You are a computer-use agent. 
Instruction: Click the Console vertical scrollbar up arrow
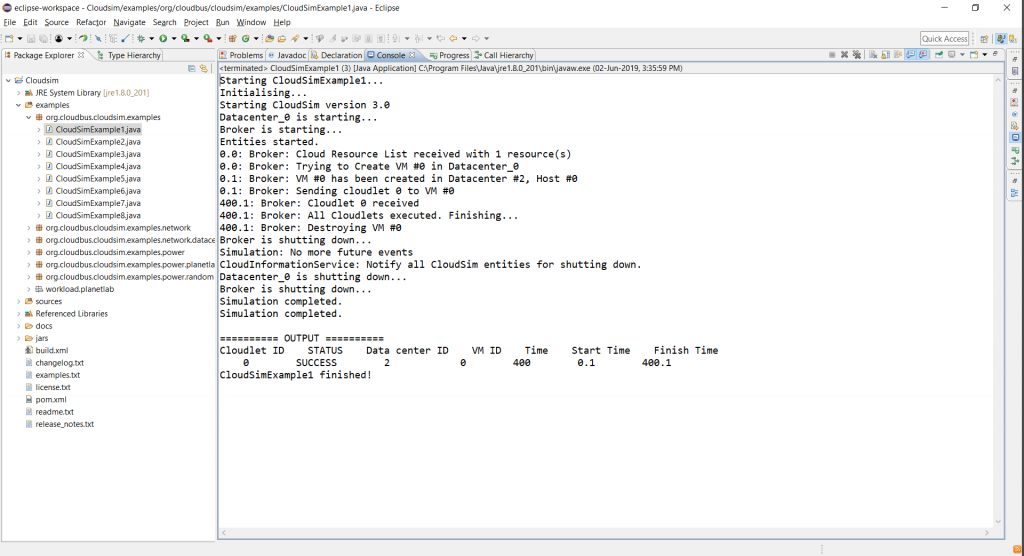tap(998, 80)
